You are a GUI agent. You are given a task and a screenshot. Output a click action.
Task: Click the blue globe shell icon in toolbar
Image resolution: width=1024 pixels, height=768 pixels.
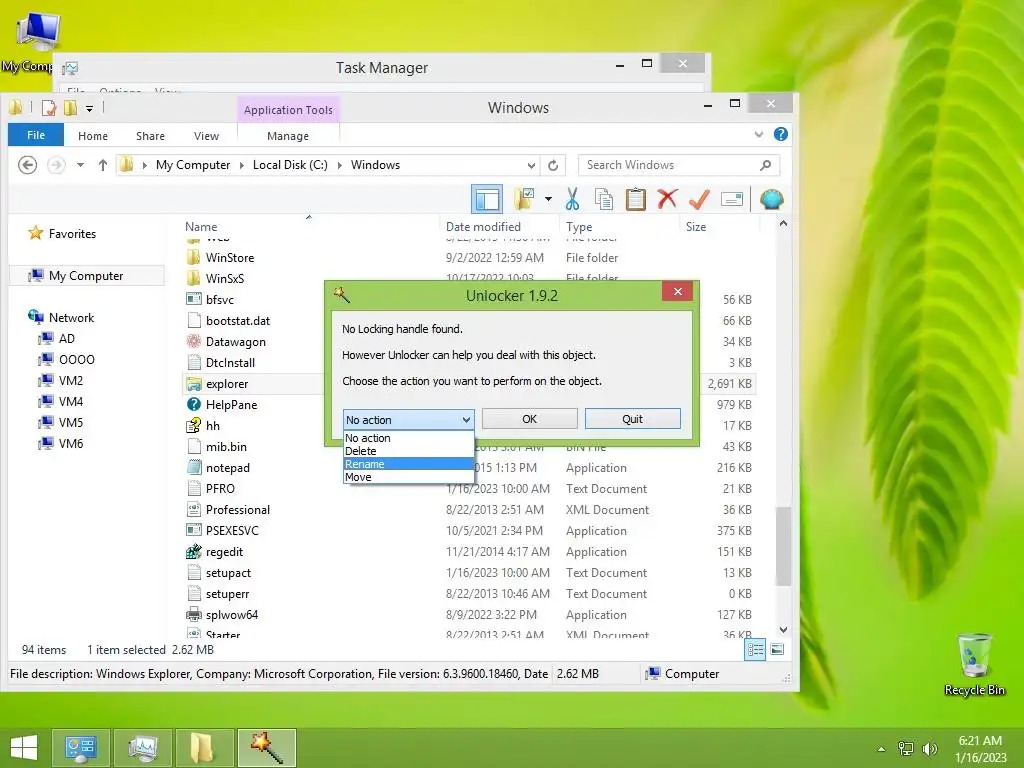coord(771,199)
